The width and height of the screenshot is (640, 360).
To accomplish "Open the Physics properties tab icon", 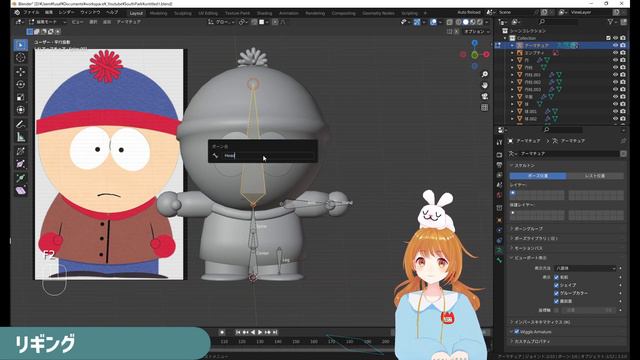I will click(499, 230).
